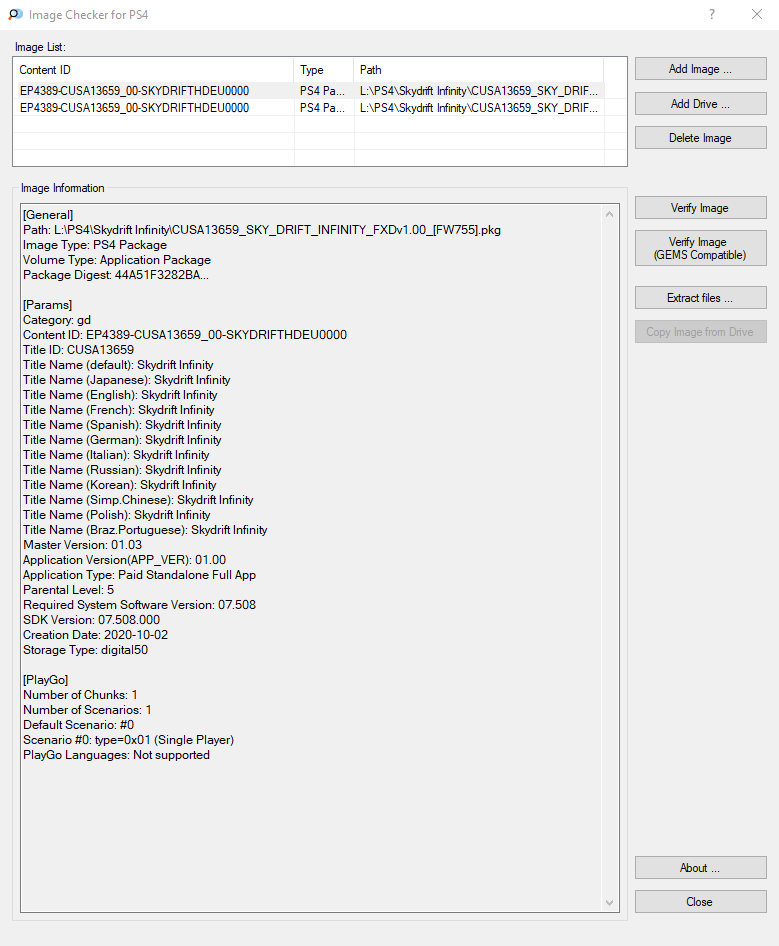Click the help question mark in the title bar
779x946 pixels.
click(x=712, y=14)
